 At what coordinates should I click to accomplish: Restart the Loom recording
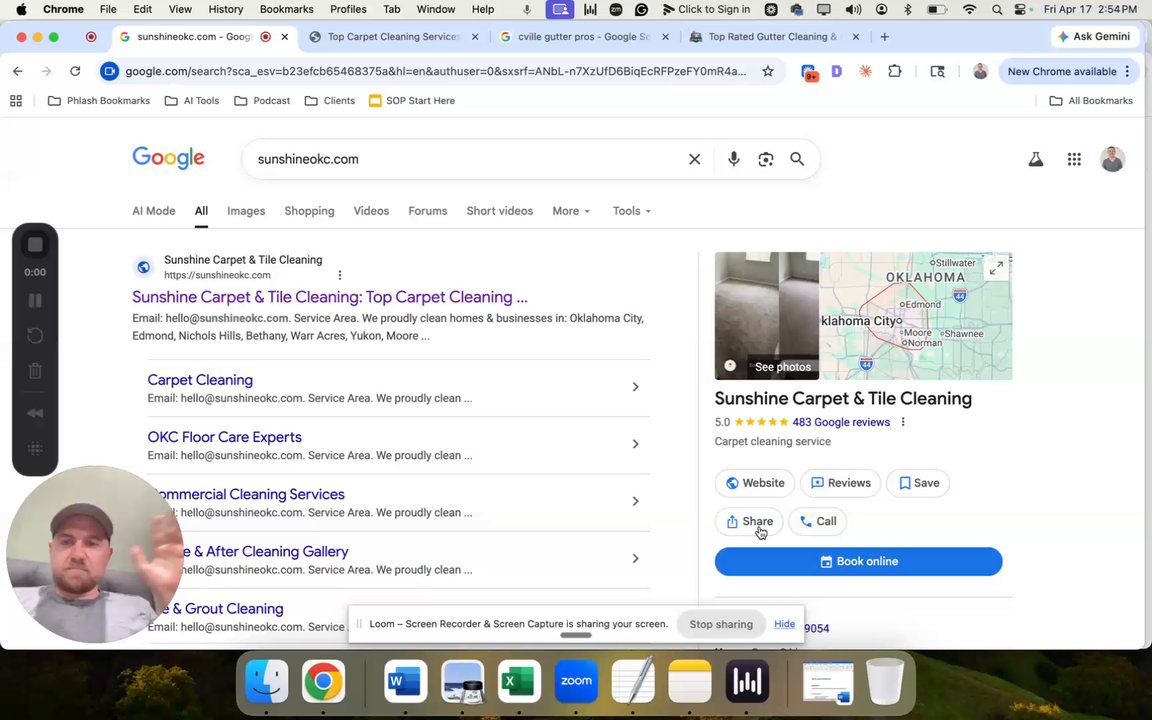35,336
